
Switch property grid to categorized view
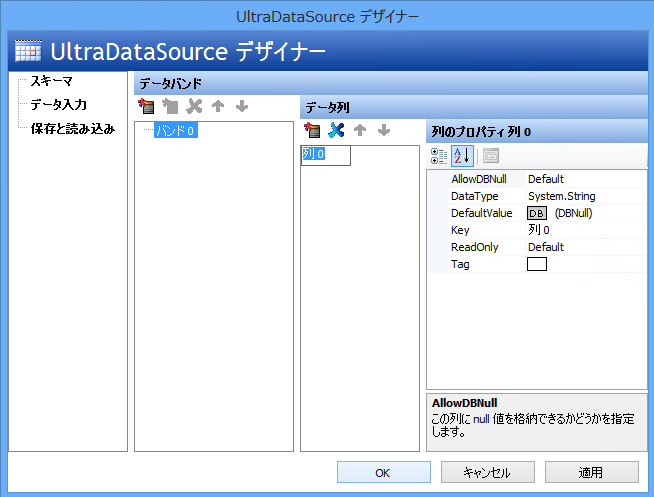click(439, 156)
